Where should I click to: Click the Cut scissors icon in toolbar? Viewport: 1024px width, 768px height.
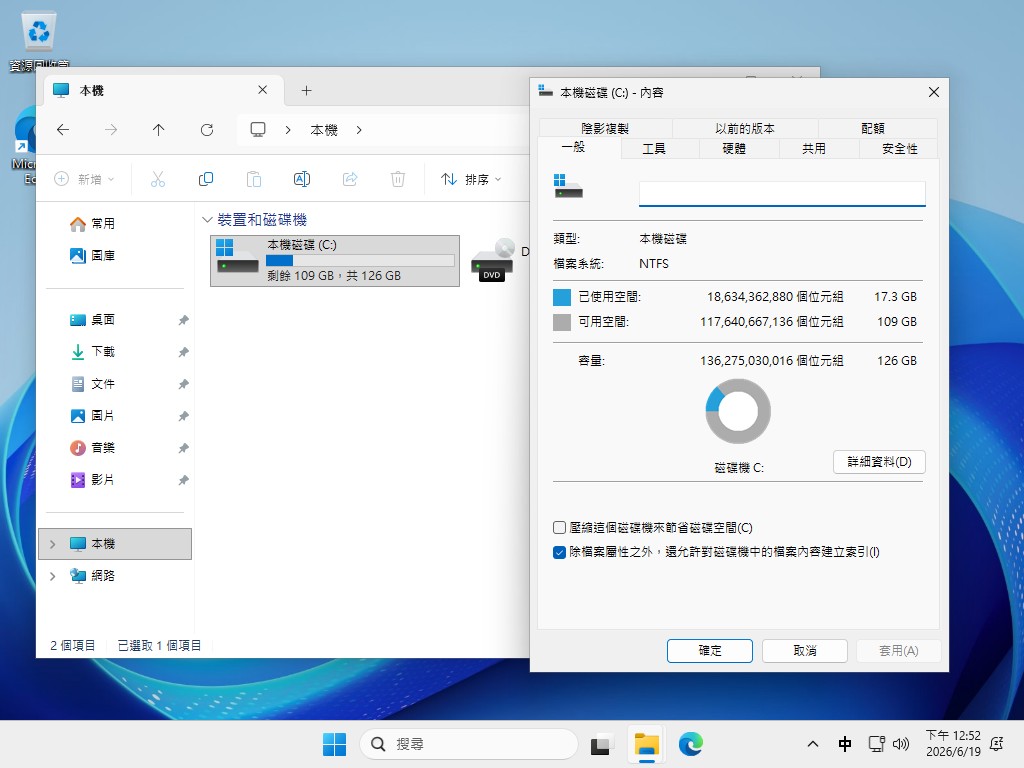(x=157, y=179)
